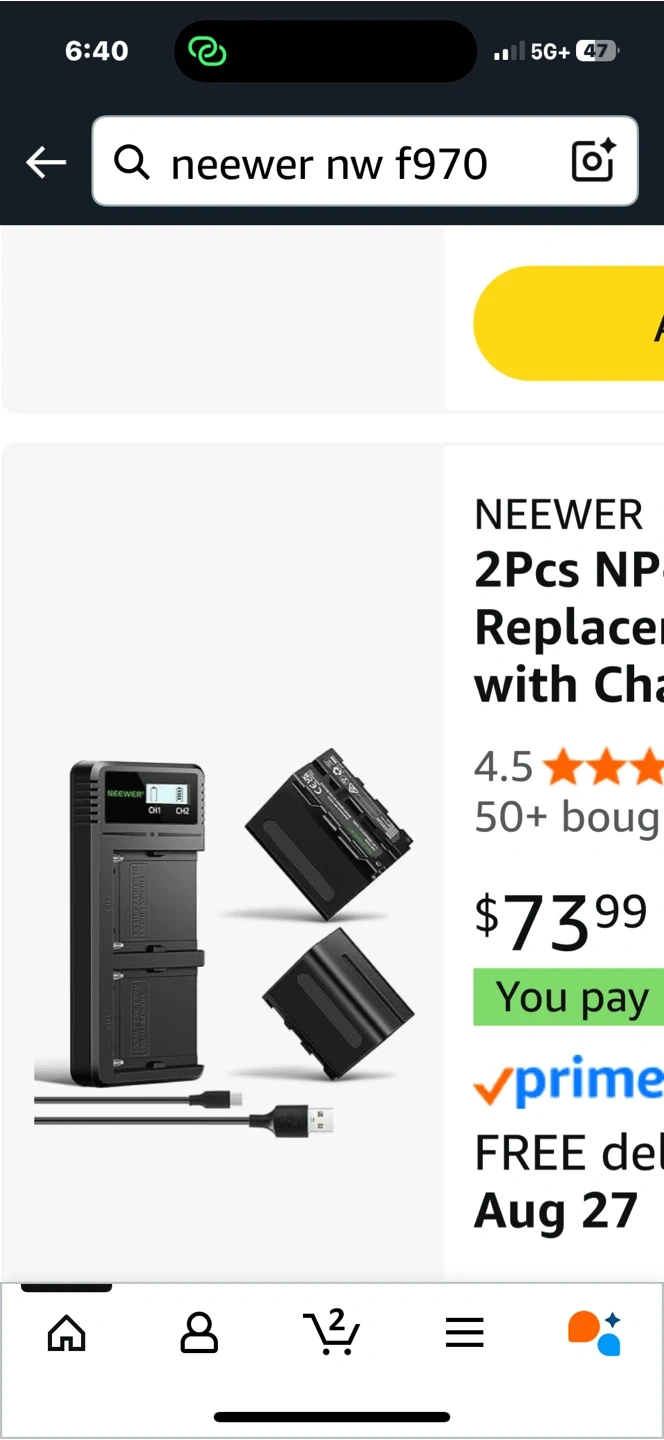The image size is (664, 1440).
Task: Go to Home tab icon
Action: 67,1333
